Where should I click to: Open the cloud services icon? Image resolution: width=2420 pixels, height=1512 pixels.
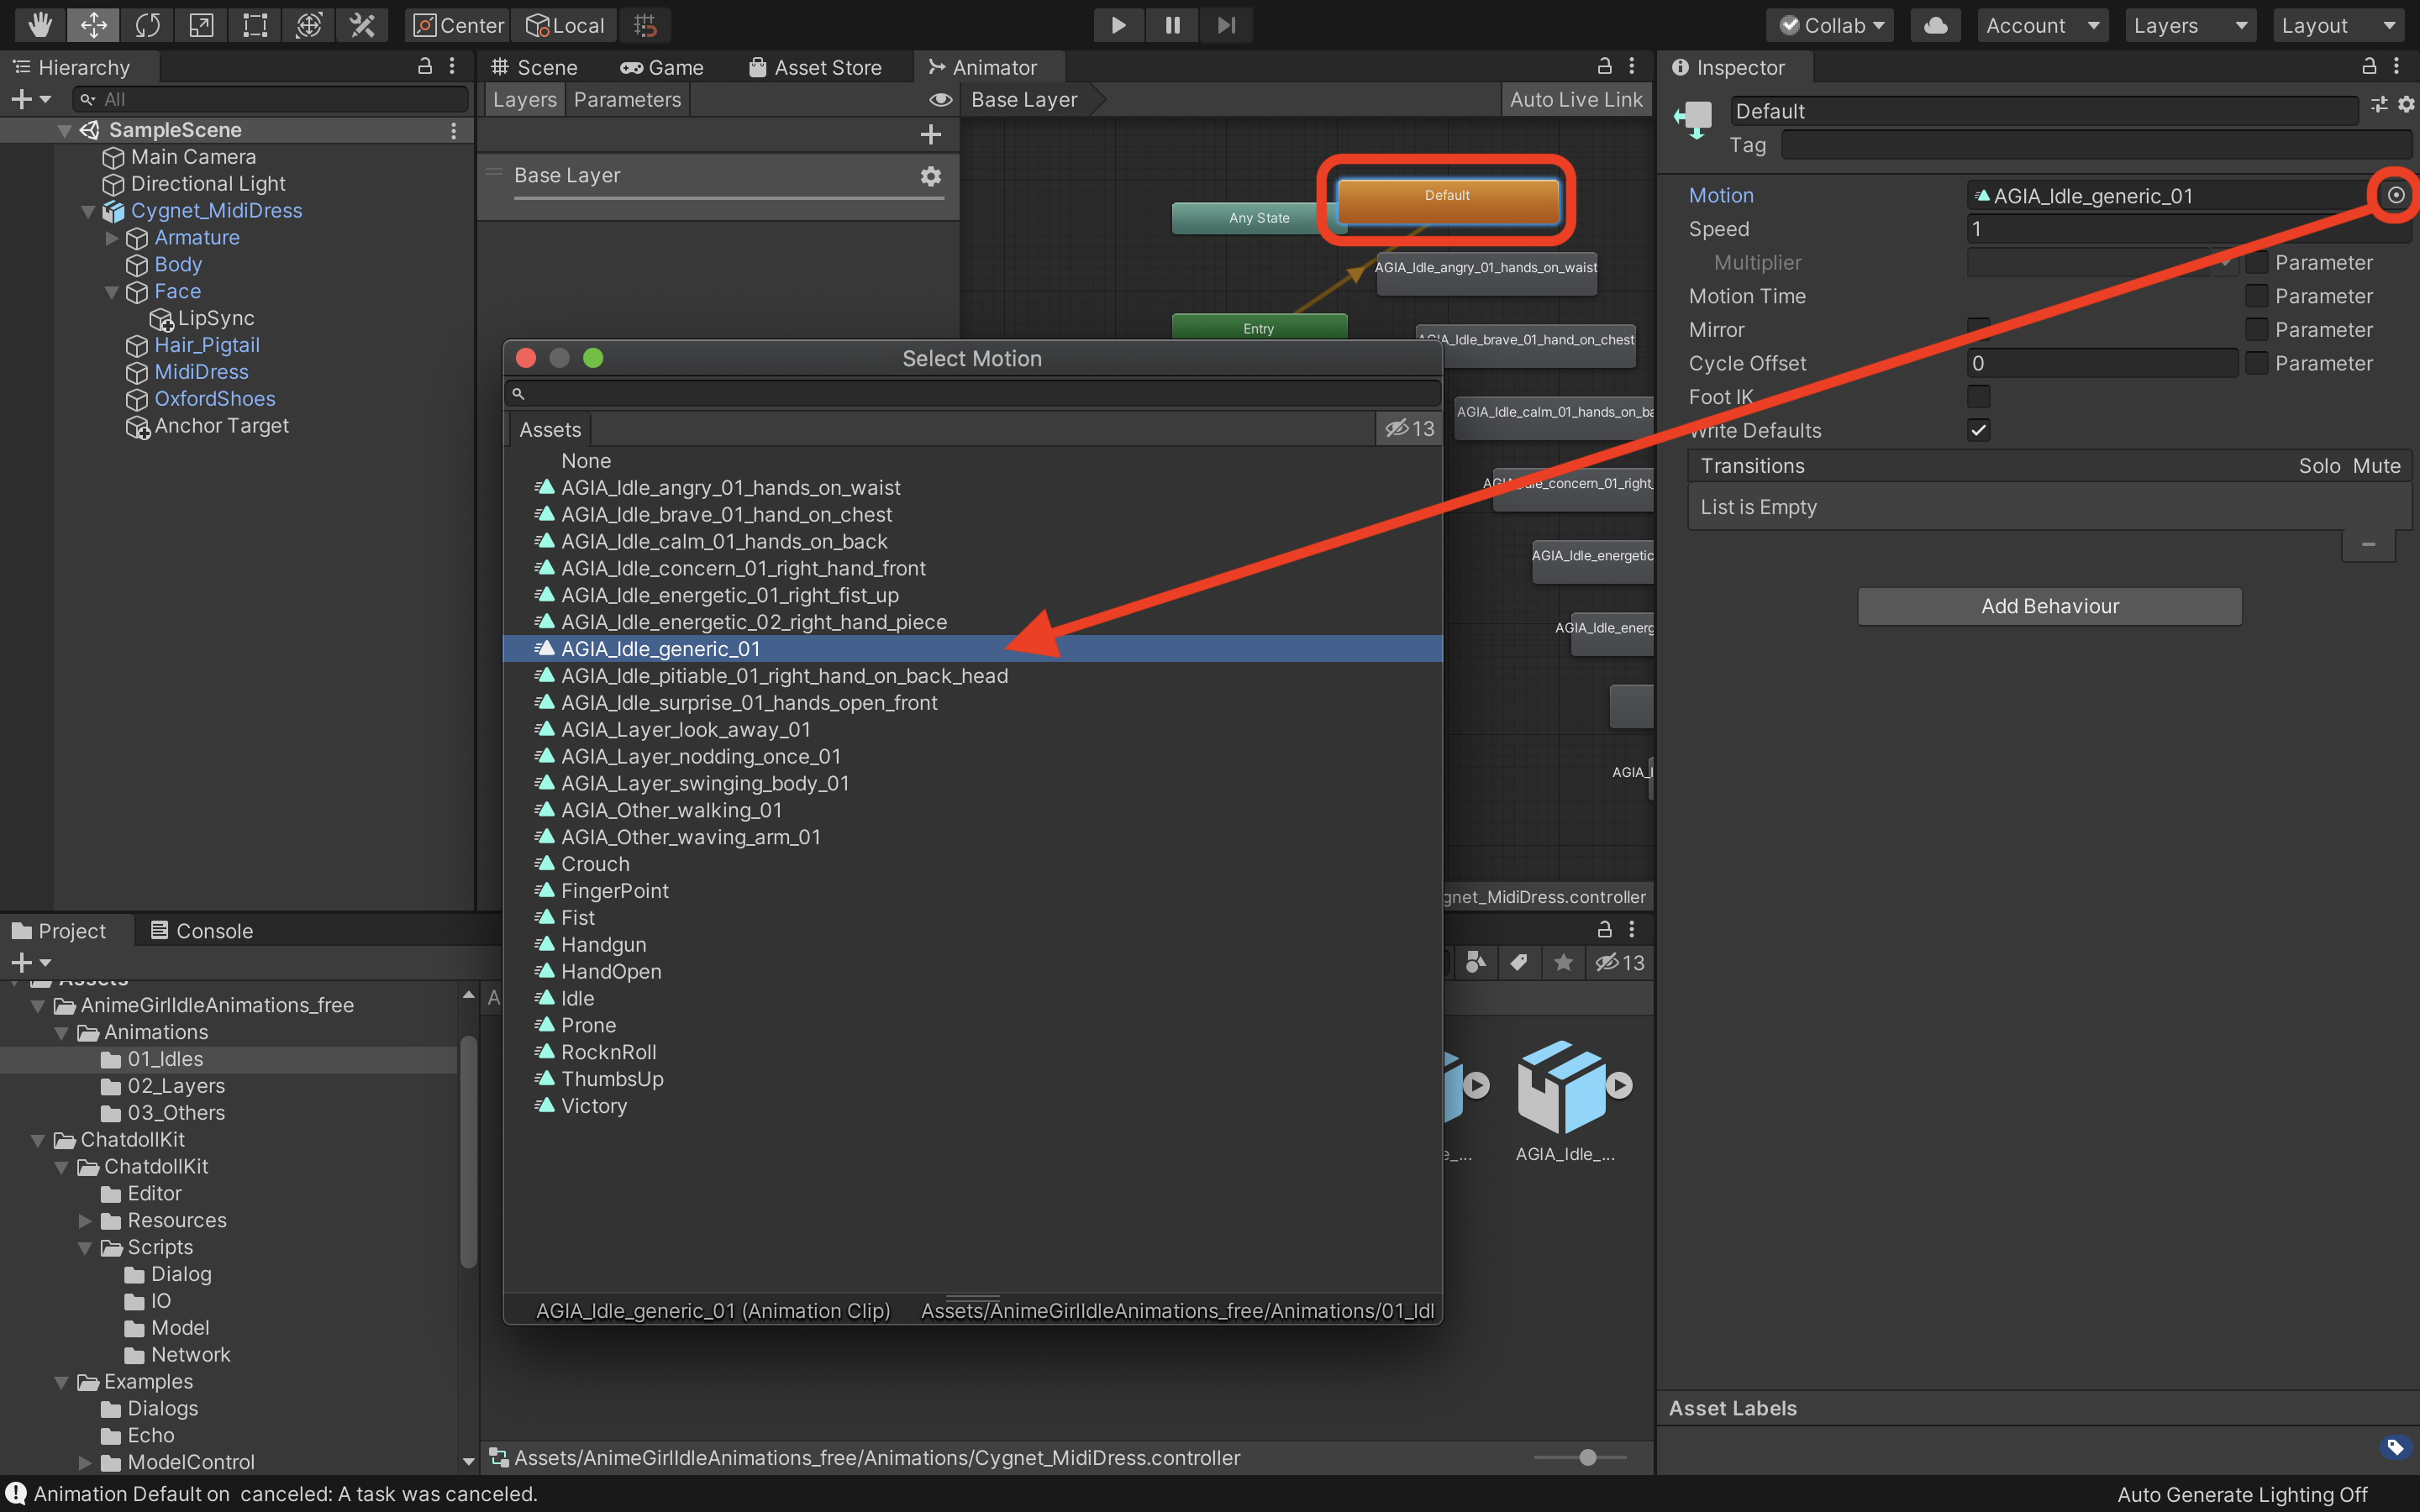1935,25
